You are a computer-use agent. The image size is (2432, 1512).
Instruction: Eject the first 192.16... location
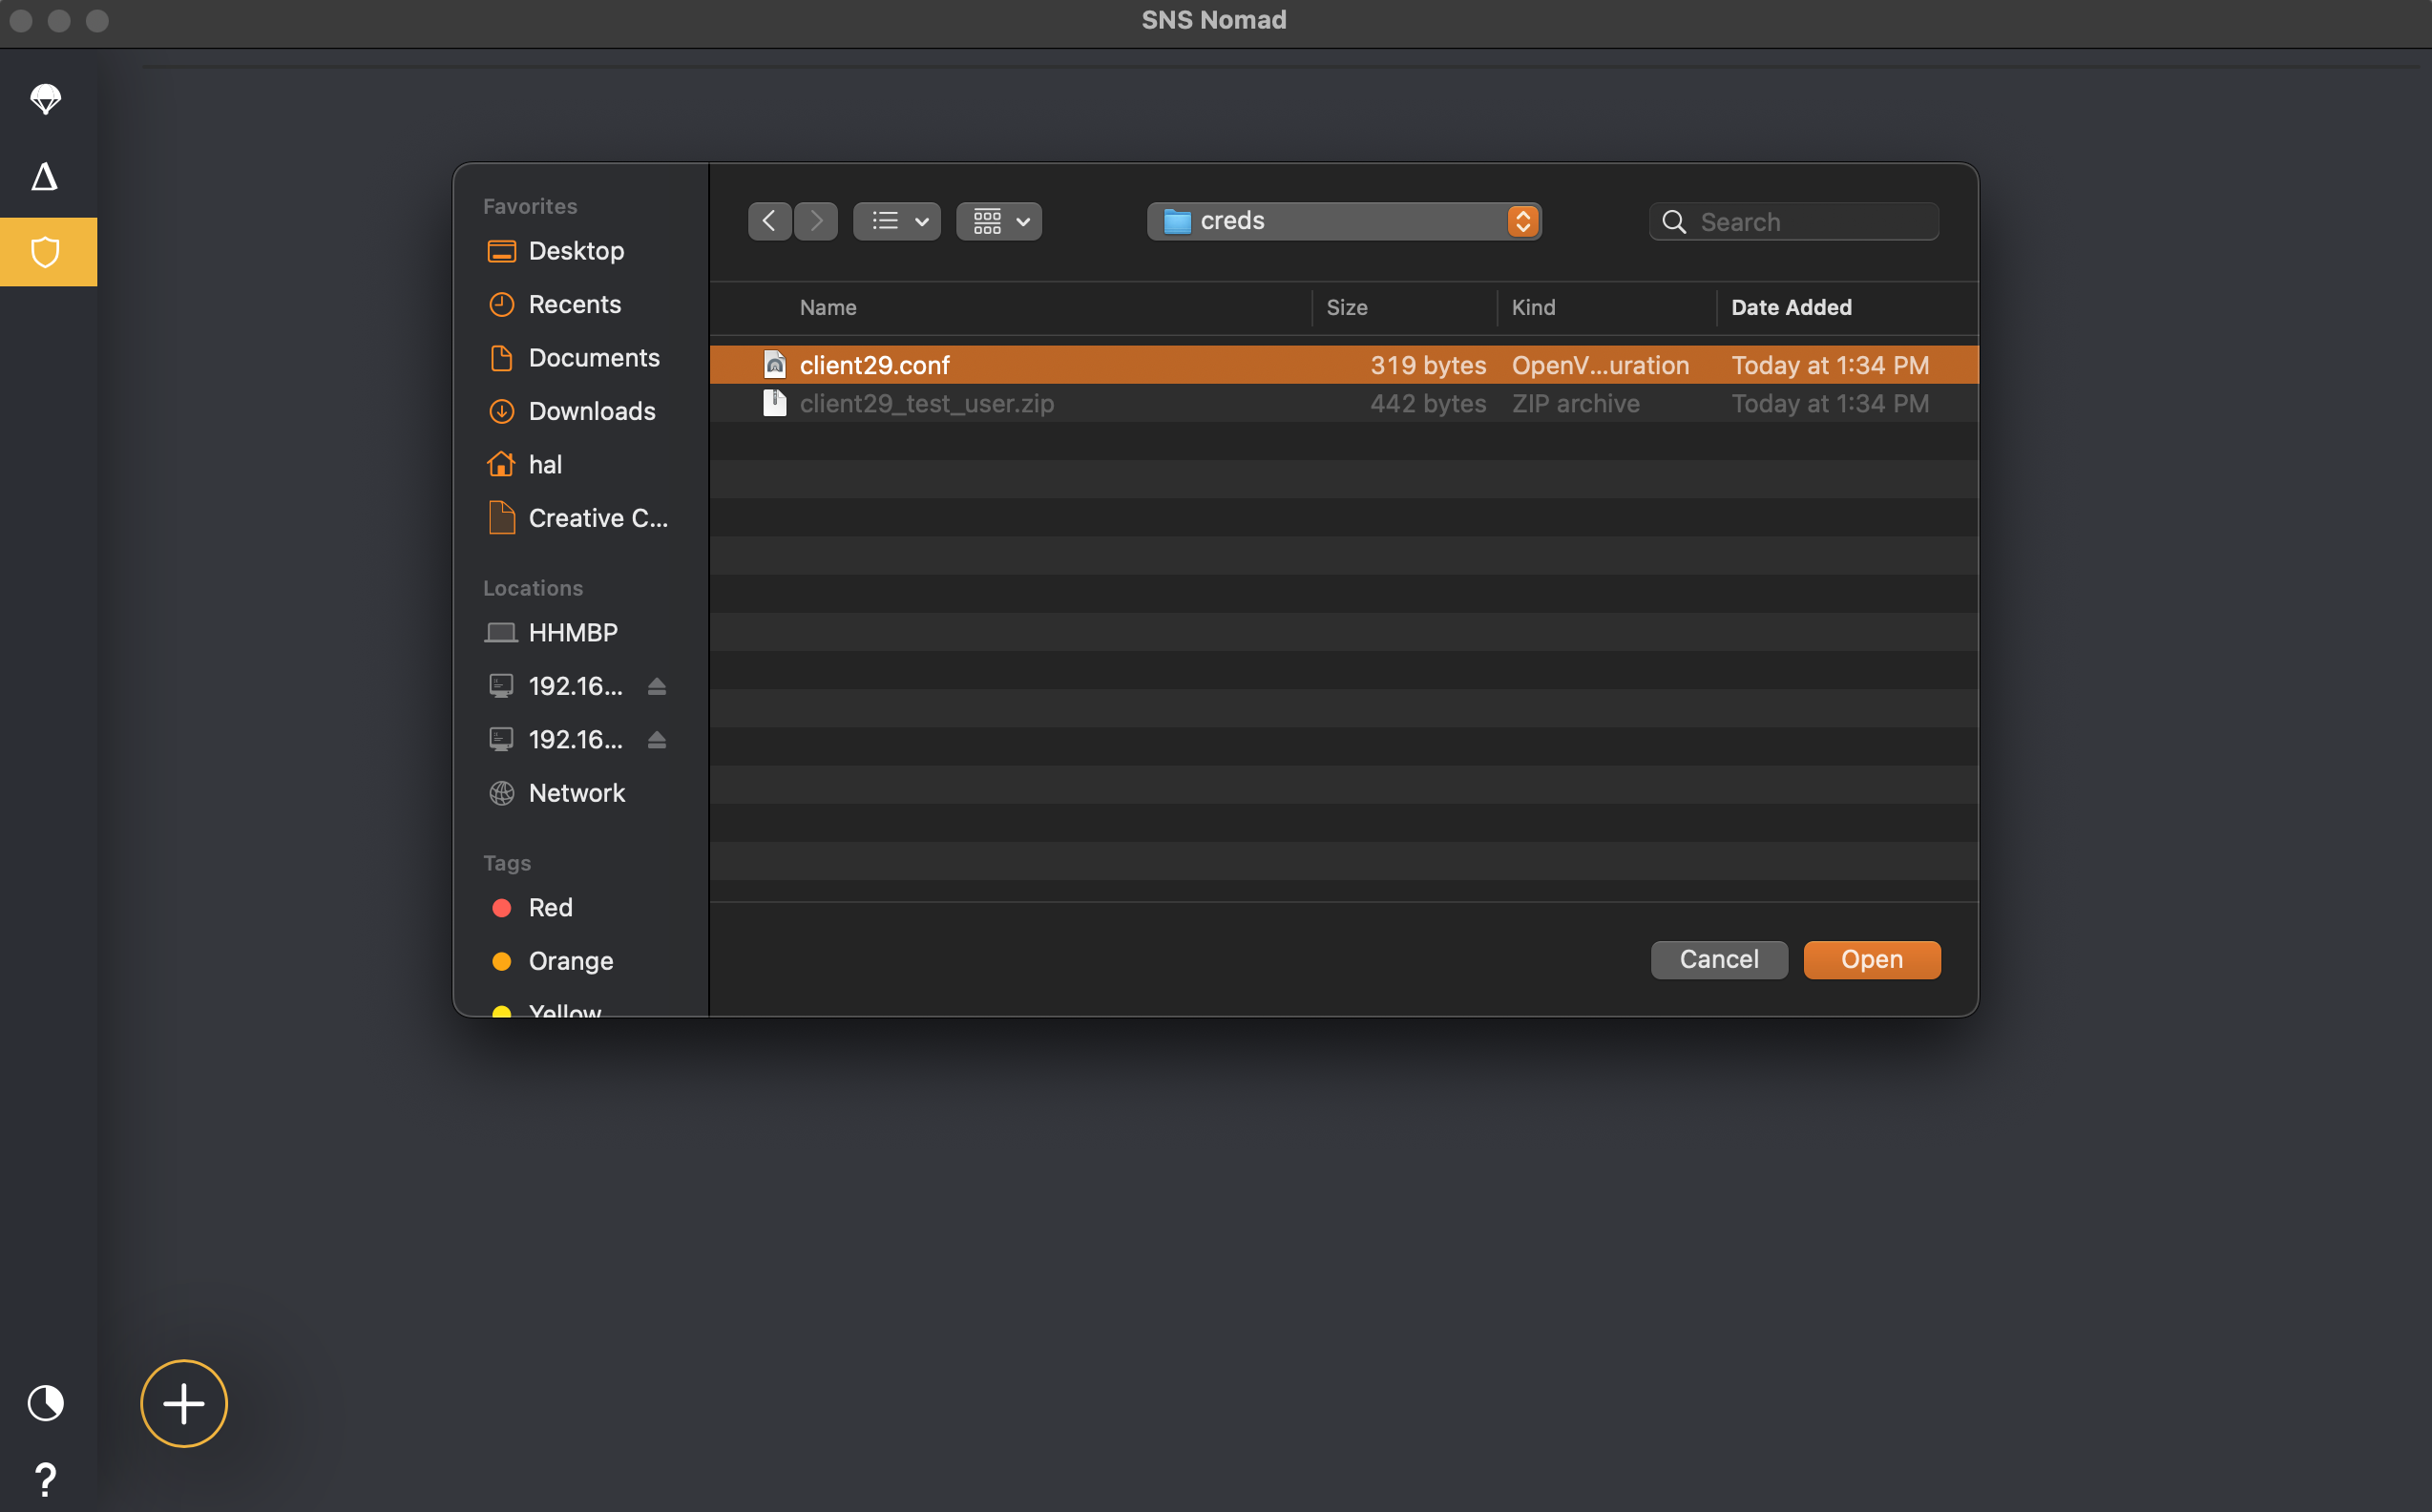(x=656, y=686)
